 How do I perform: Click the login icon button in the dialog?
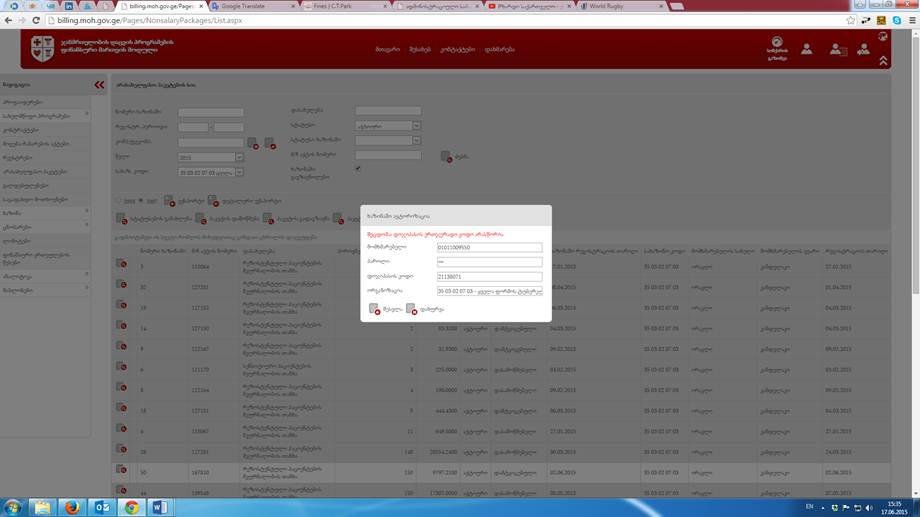[x=374, y=309]
